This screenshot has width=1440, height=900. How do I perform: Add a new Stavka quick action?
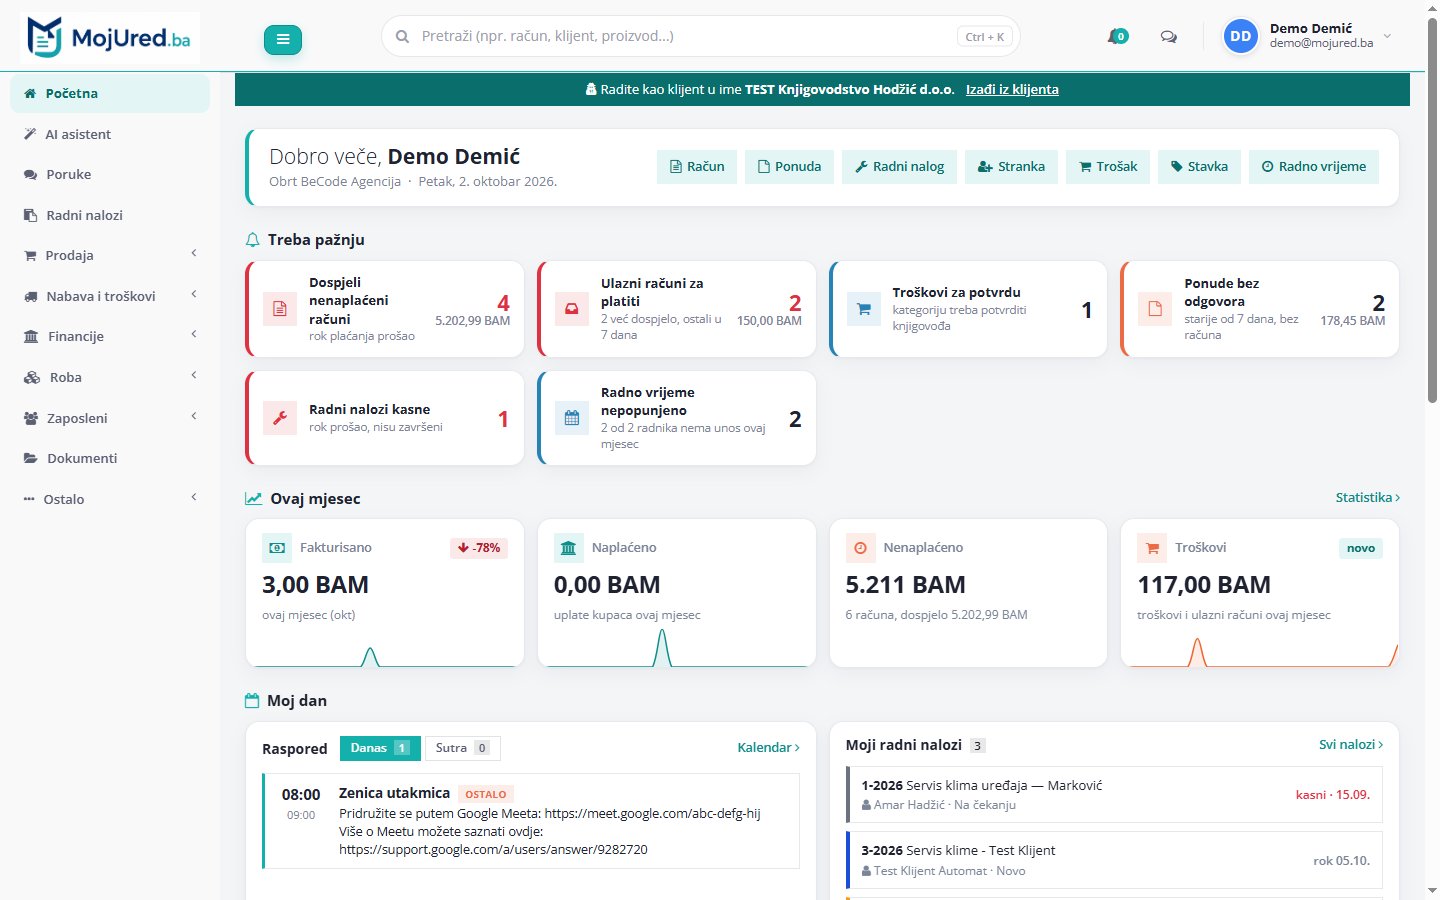click(x=1200, y=167)
